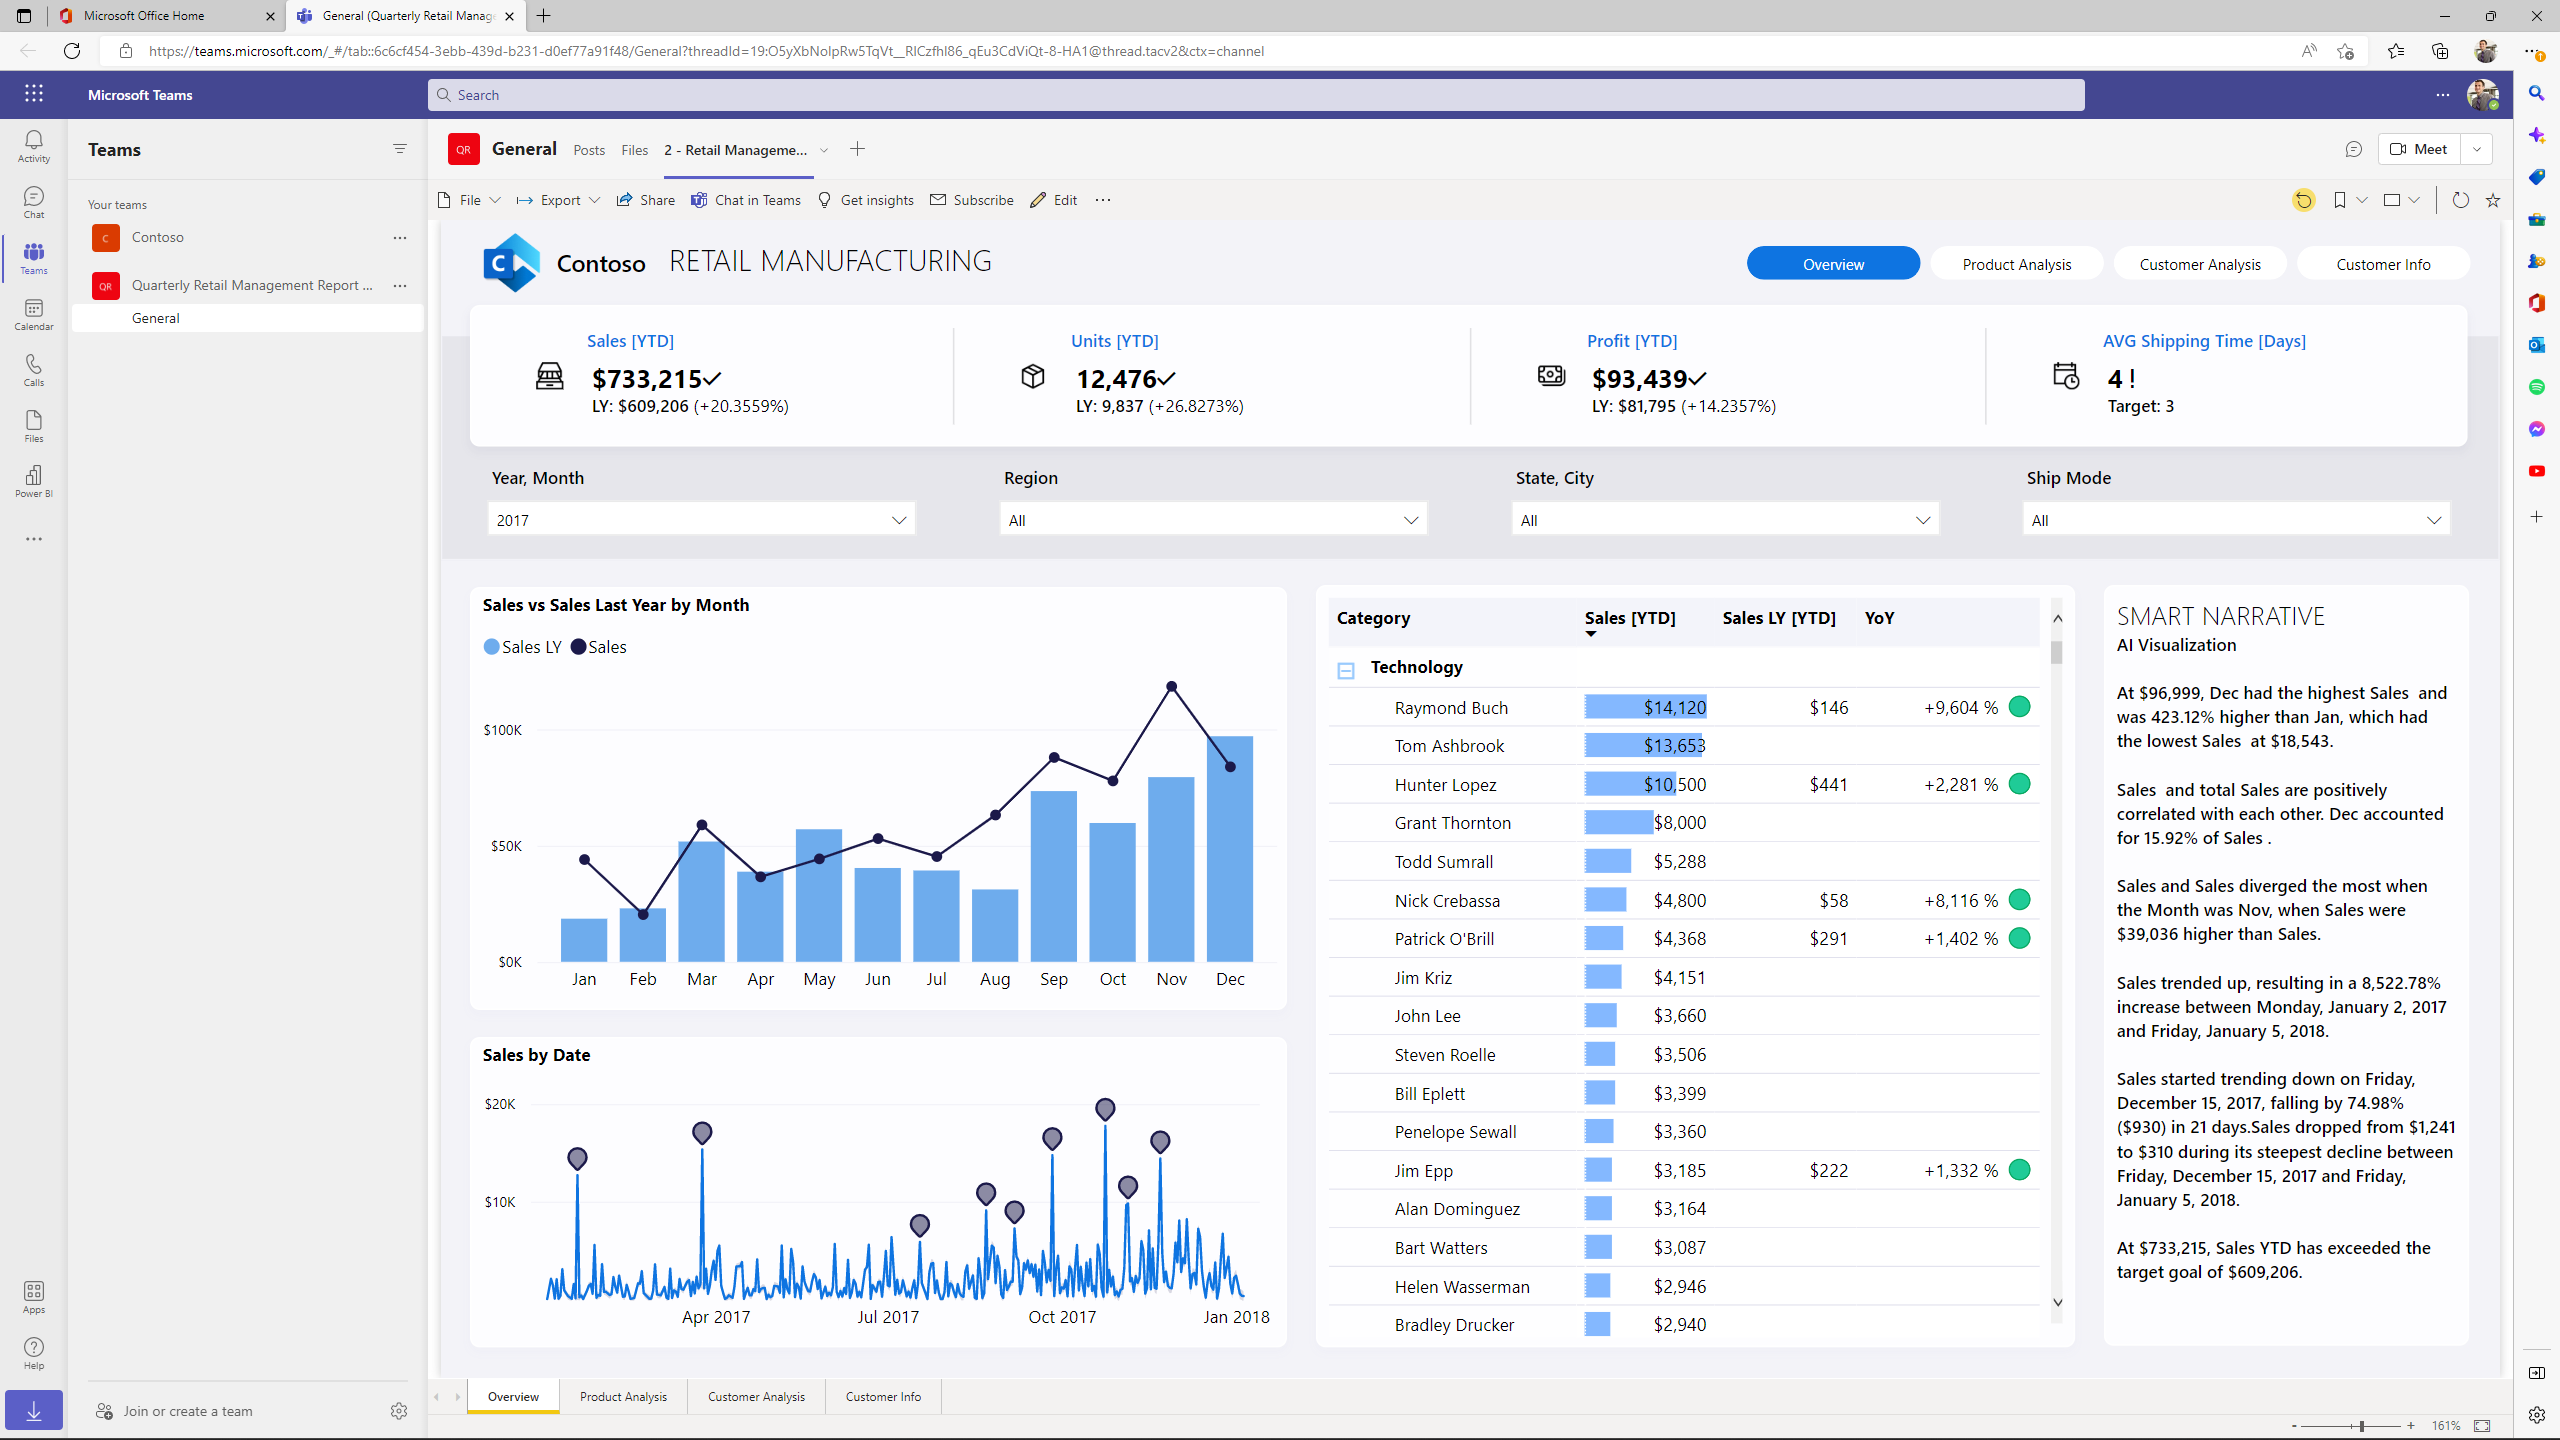Open the channel conversation icon
2560x1440 pixels.
(x=2353, y=149)
